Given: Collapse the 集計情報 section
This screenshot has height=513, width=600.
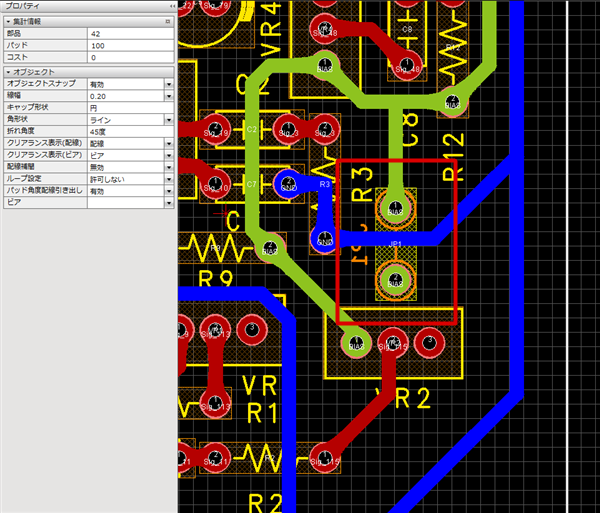Looking at the screenshot, I should point(6,20).
